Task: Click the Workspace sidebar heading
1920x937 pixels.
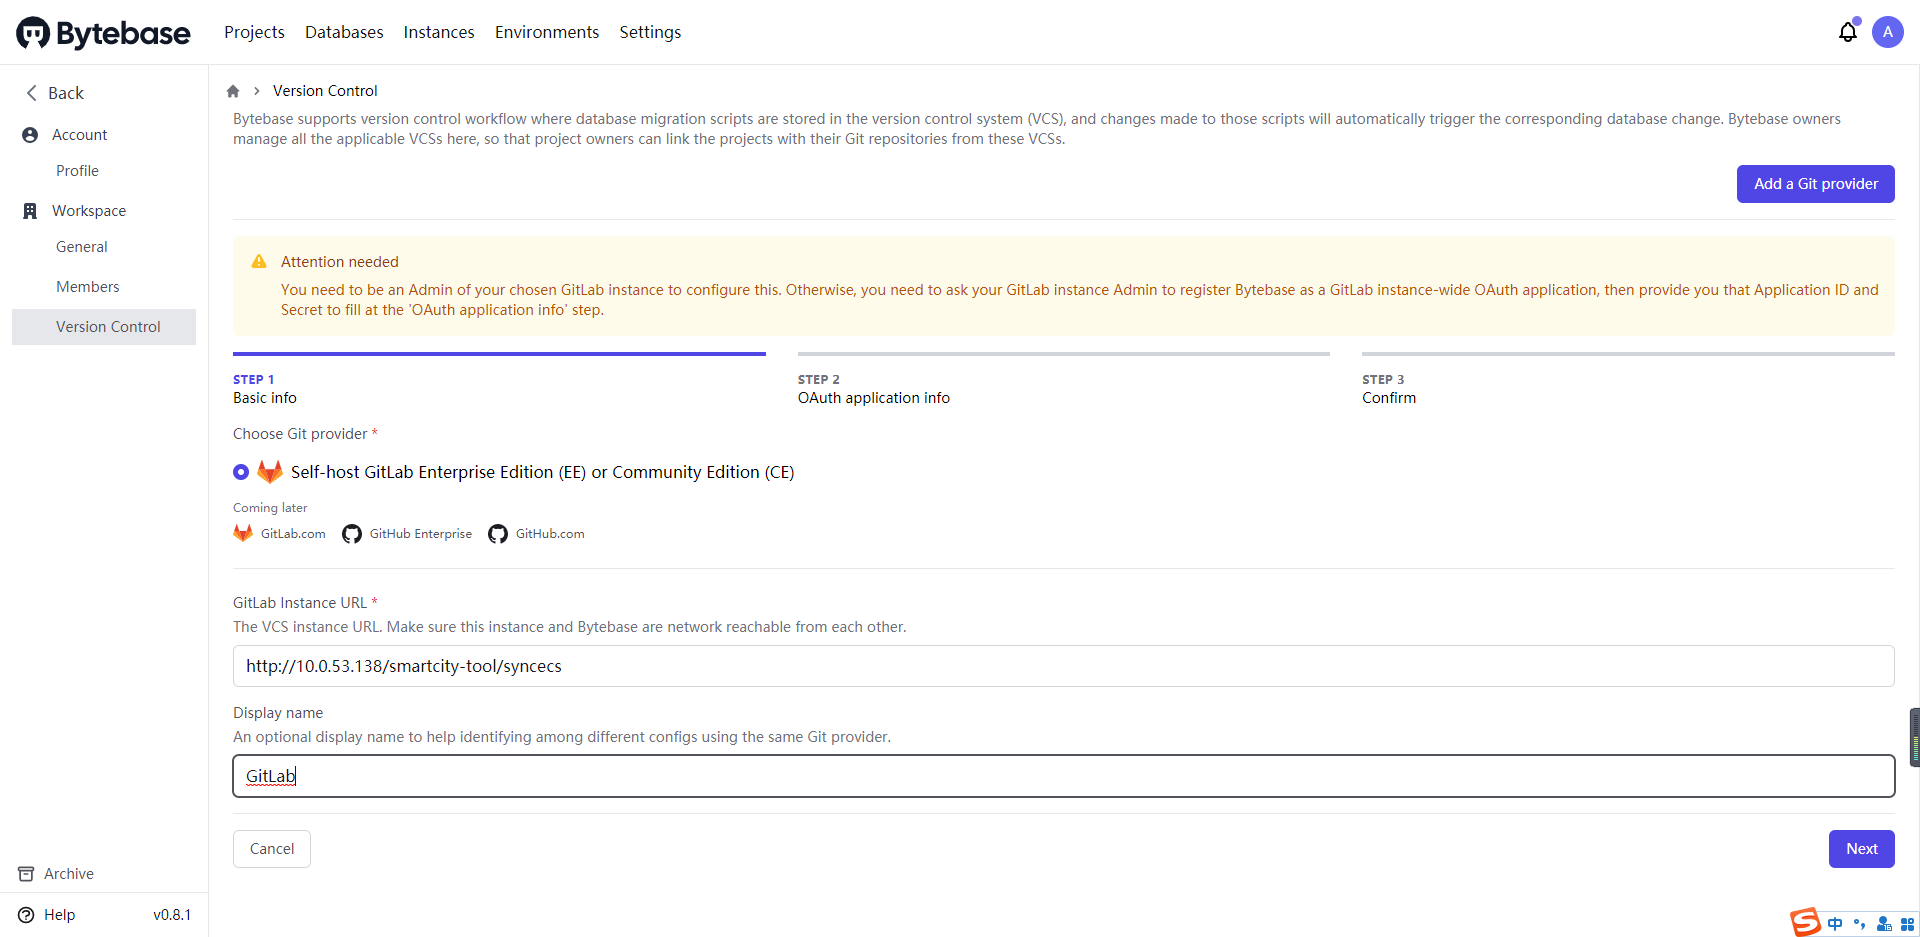Action: 89,211
